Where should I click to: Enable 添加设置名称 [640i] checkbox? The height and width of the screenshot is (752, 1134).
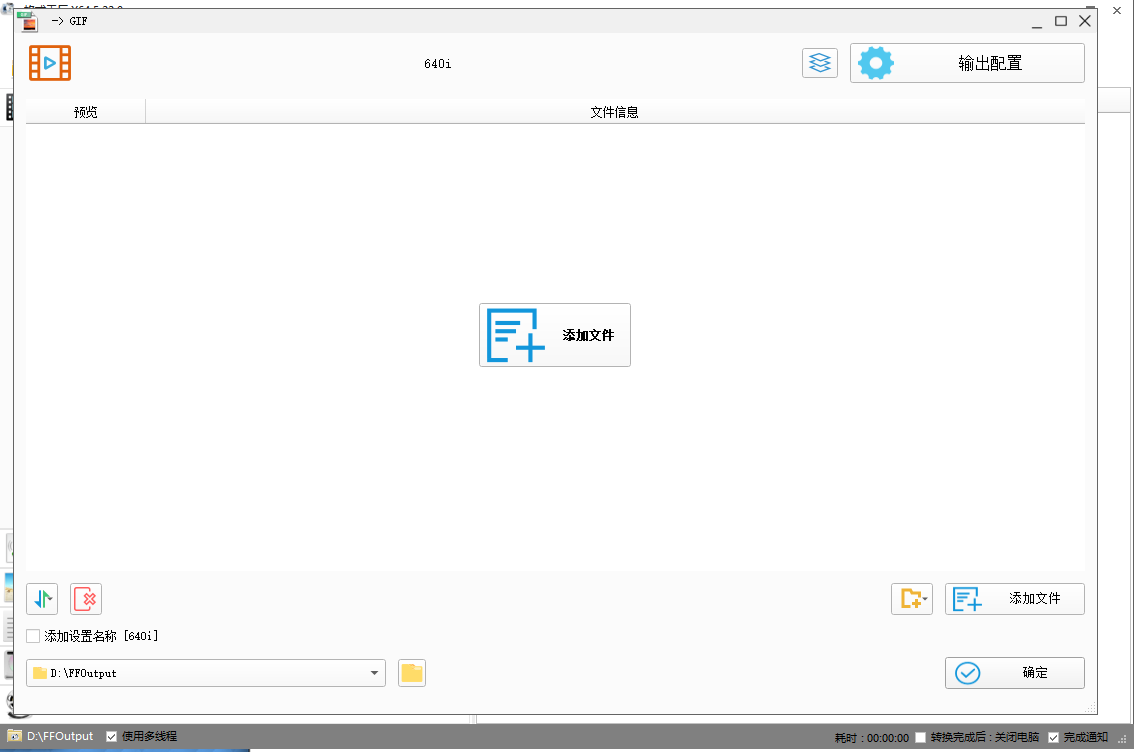(34, 636)
